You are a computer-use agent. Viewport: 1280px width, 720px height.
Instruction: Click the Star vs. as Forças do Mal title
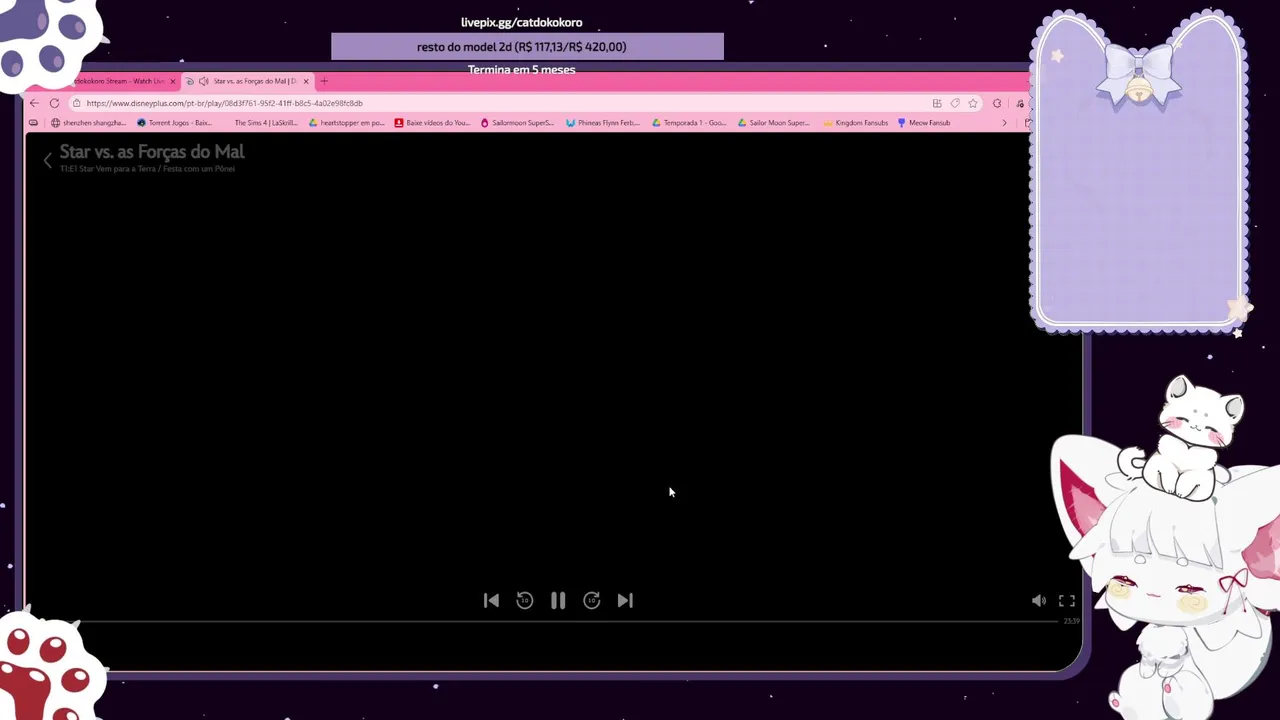[x=152, y=151]
